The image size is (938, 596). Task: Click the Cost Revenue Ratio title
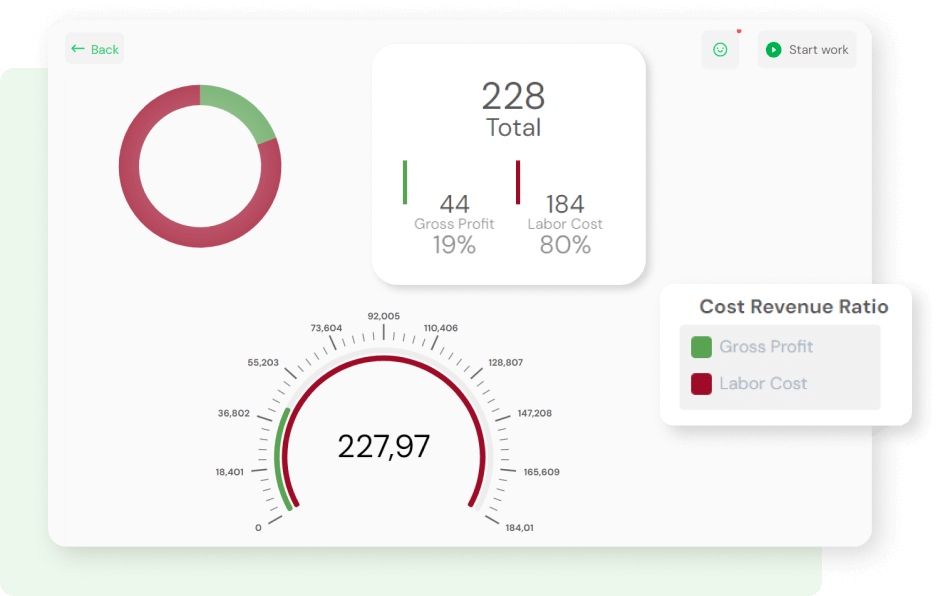tap(793, 307)
